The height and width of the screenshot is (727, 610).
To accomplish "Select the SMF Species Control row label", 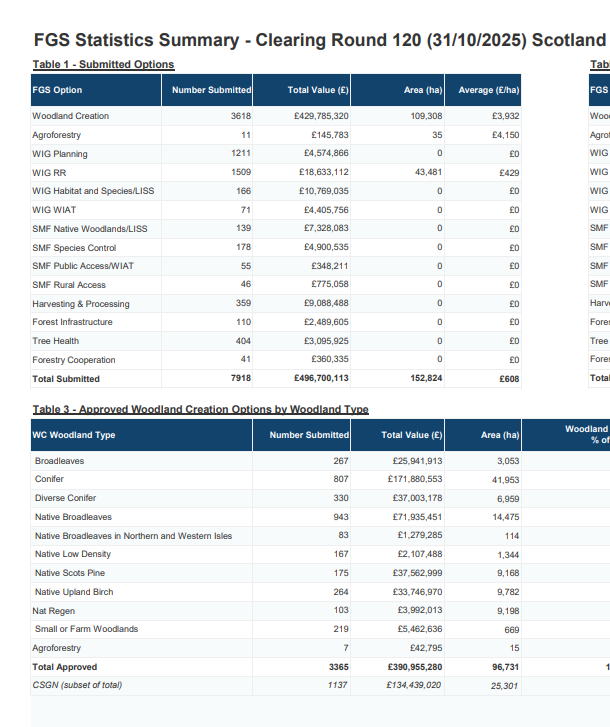I will pyautogui.click(x=74, y=247).
